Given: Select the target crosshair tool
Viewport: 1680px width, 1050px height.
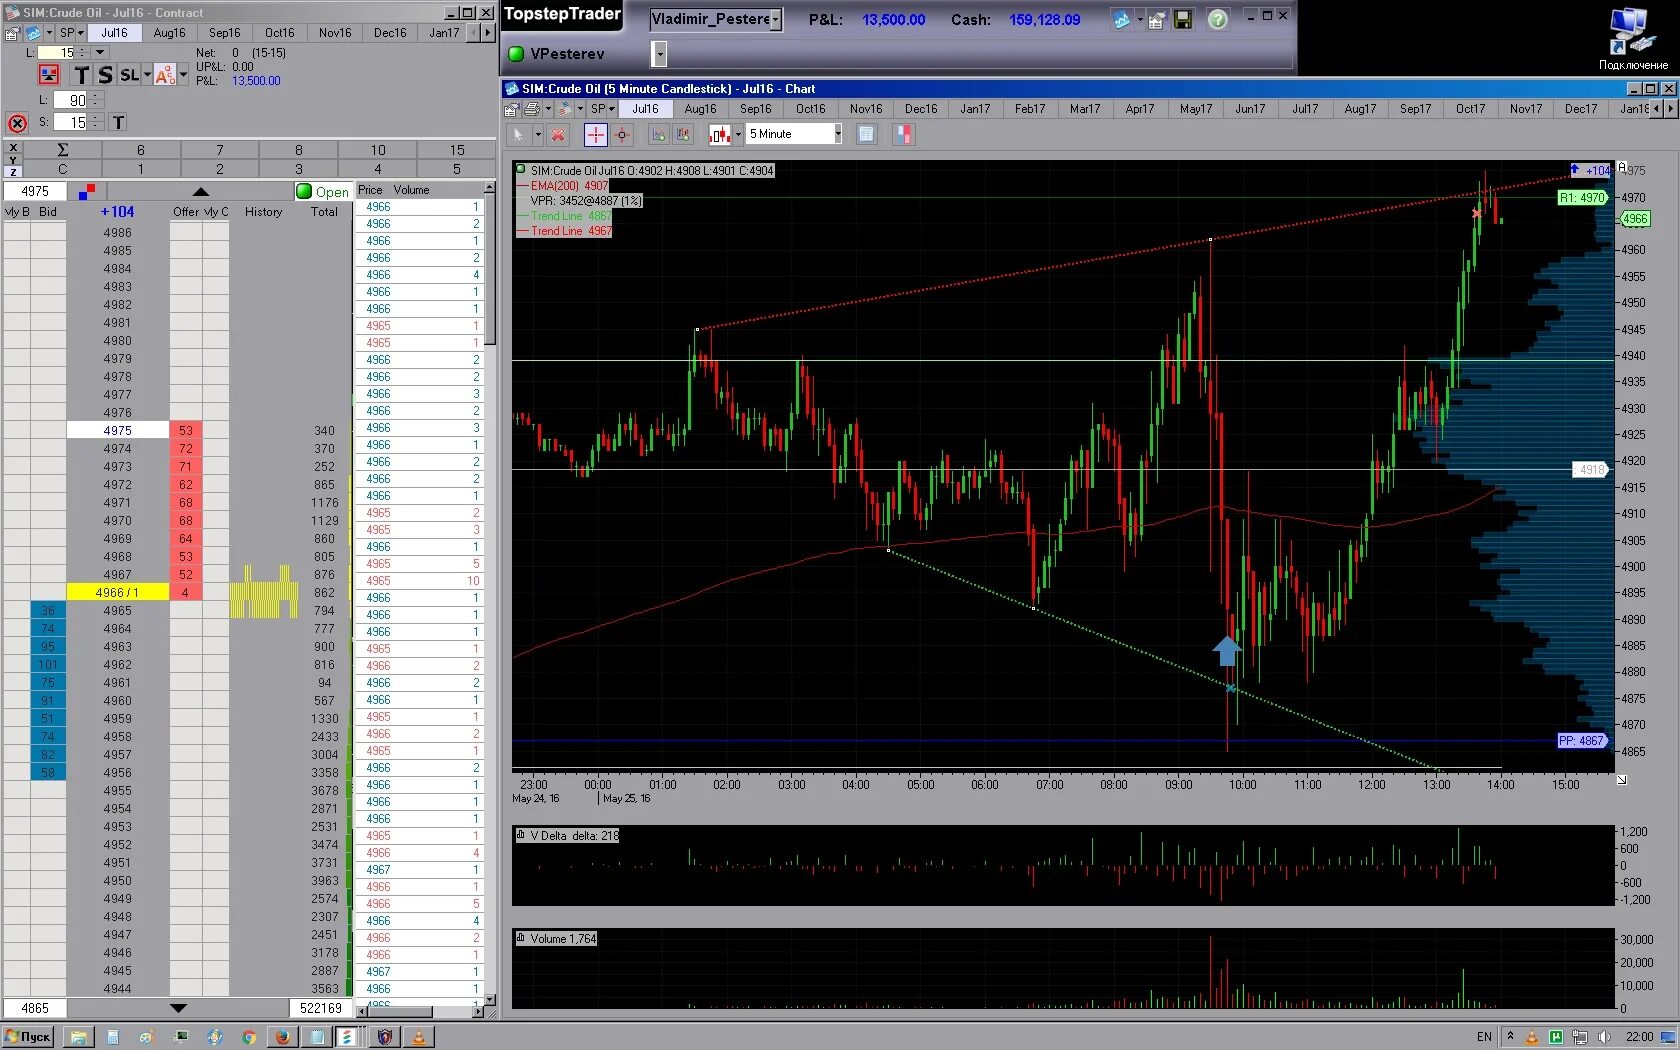Looking at the screenshot, I should coord(622,134).
